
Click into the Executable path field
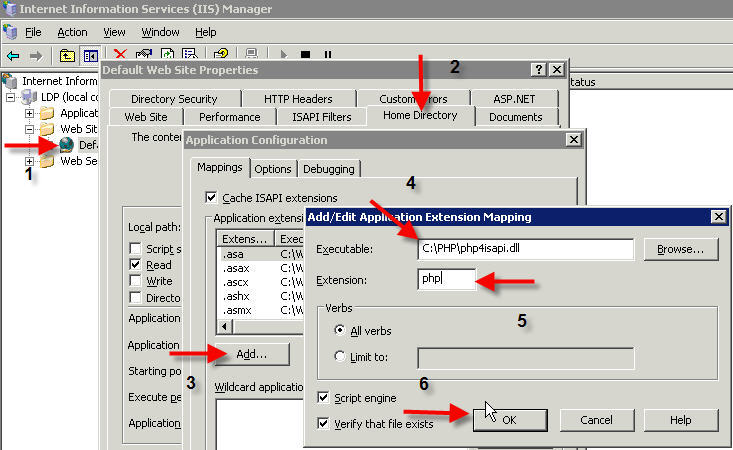(x=525, y=249)
